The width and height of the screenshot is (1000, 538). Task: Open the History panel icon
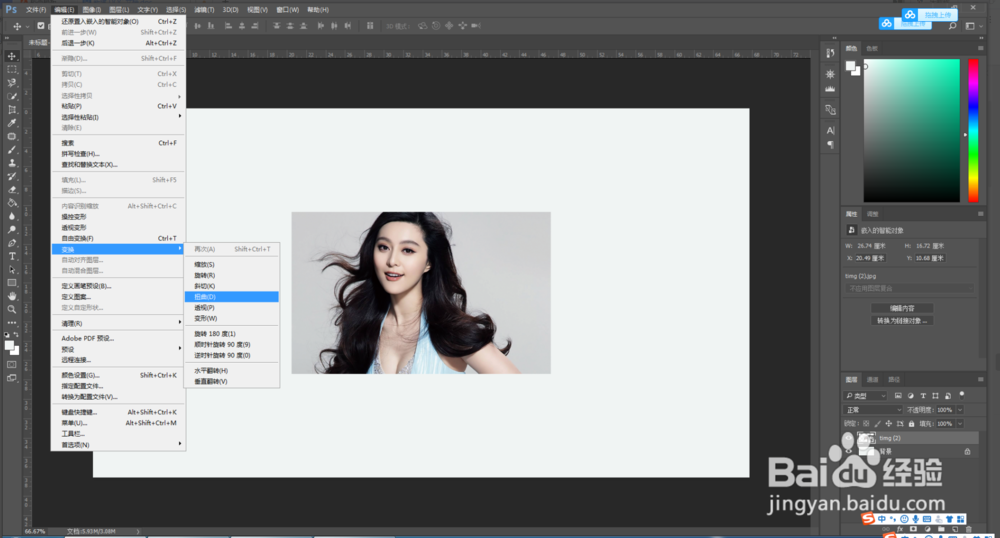click(830, 54)
